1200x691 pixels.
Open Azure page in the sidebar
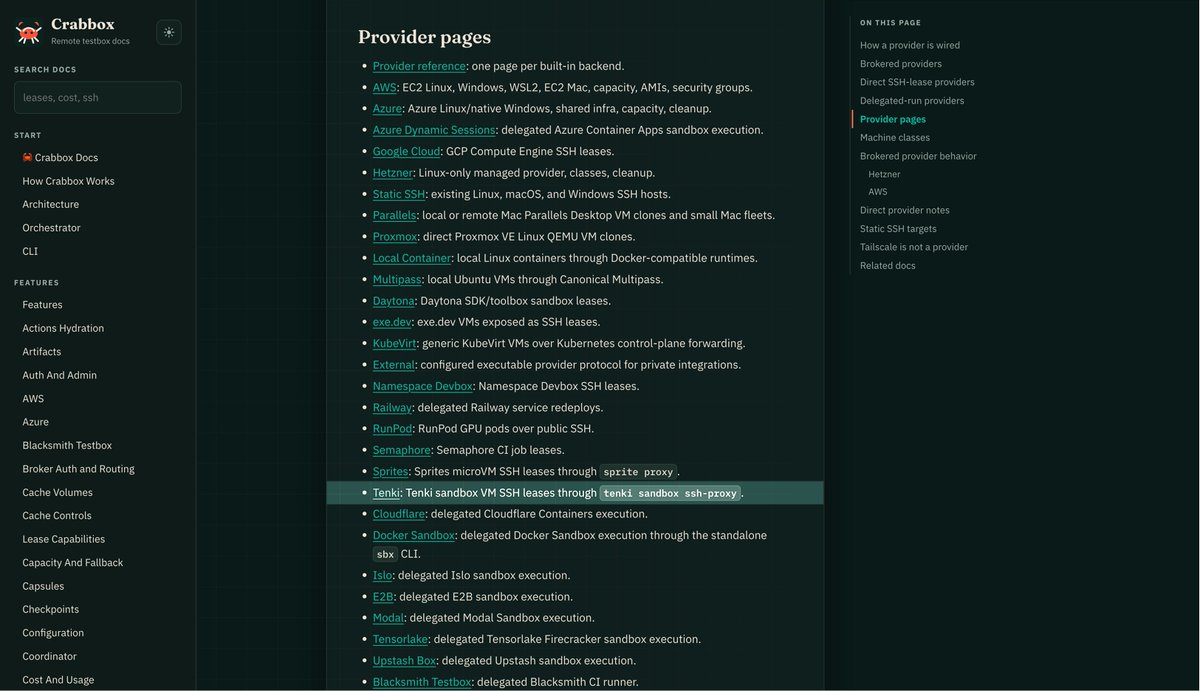35,422
